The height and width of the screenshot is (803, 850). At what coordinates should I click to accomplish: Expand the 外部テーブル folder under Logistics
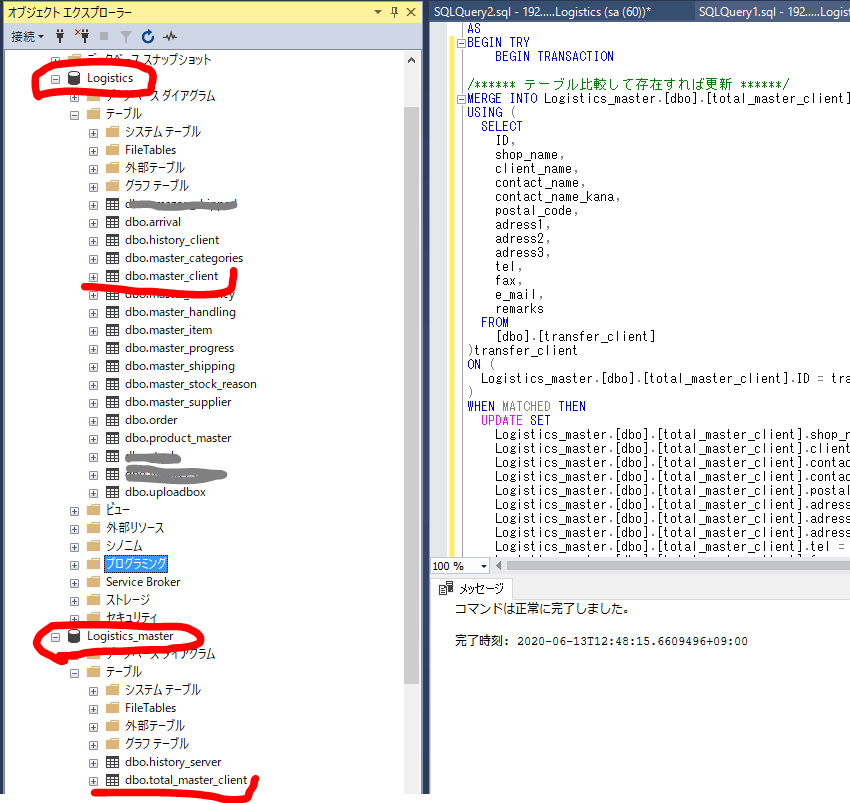[93, 169]
